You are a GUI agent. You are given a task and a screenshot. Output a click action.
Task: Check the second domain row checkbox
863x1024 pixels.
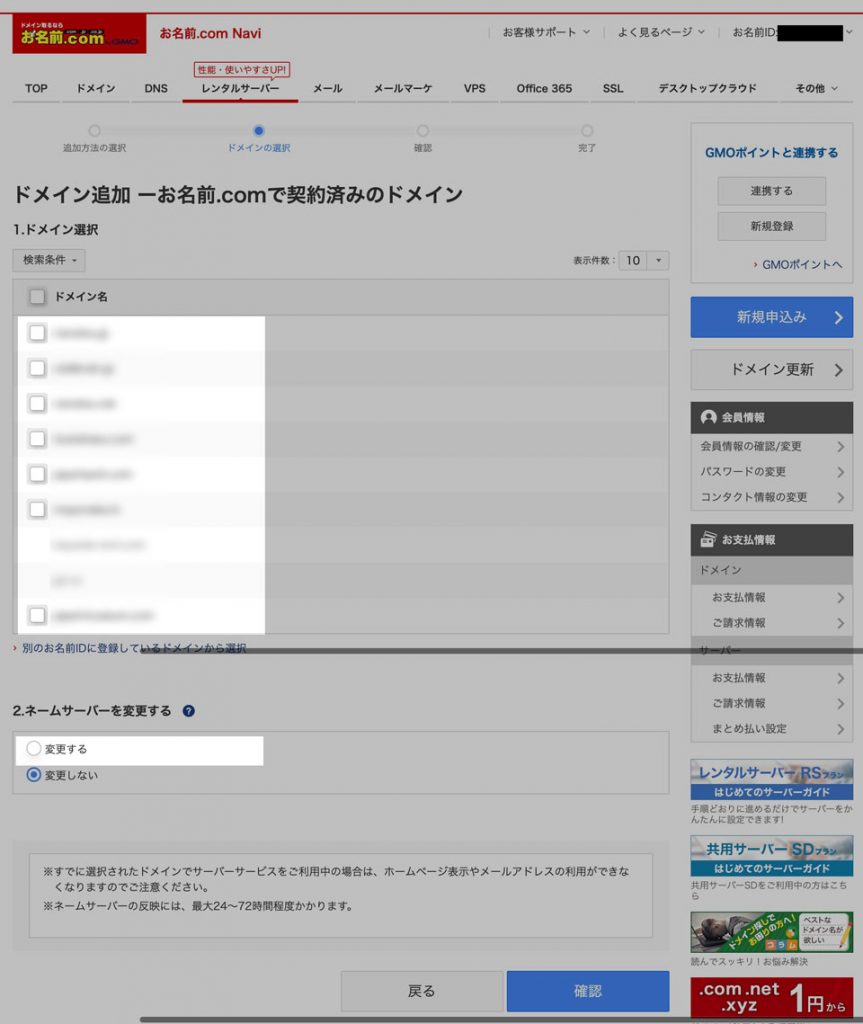click(37, 368)
